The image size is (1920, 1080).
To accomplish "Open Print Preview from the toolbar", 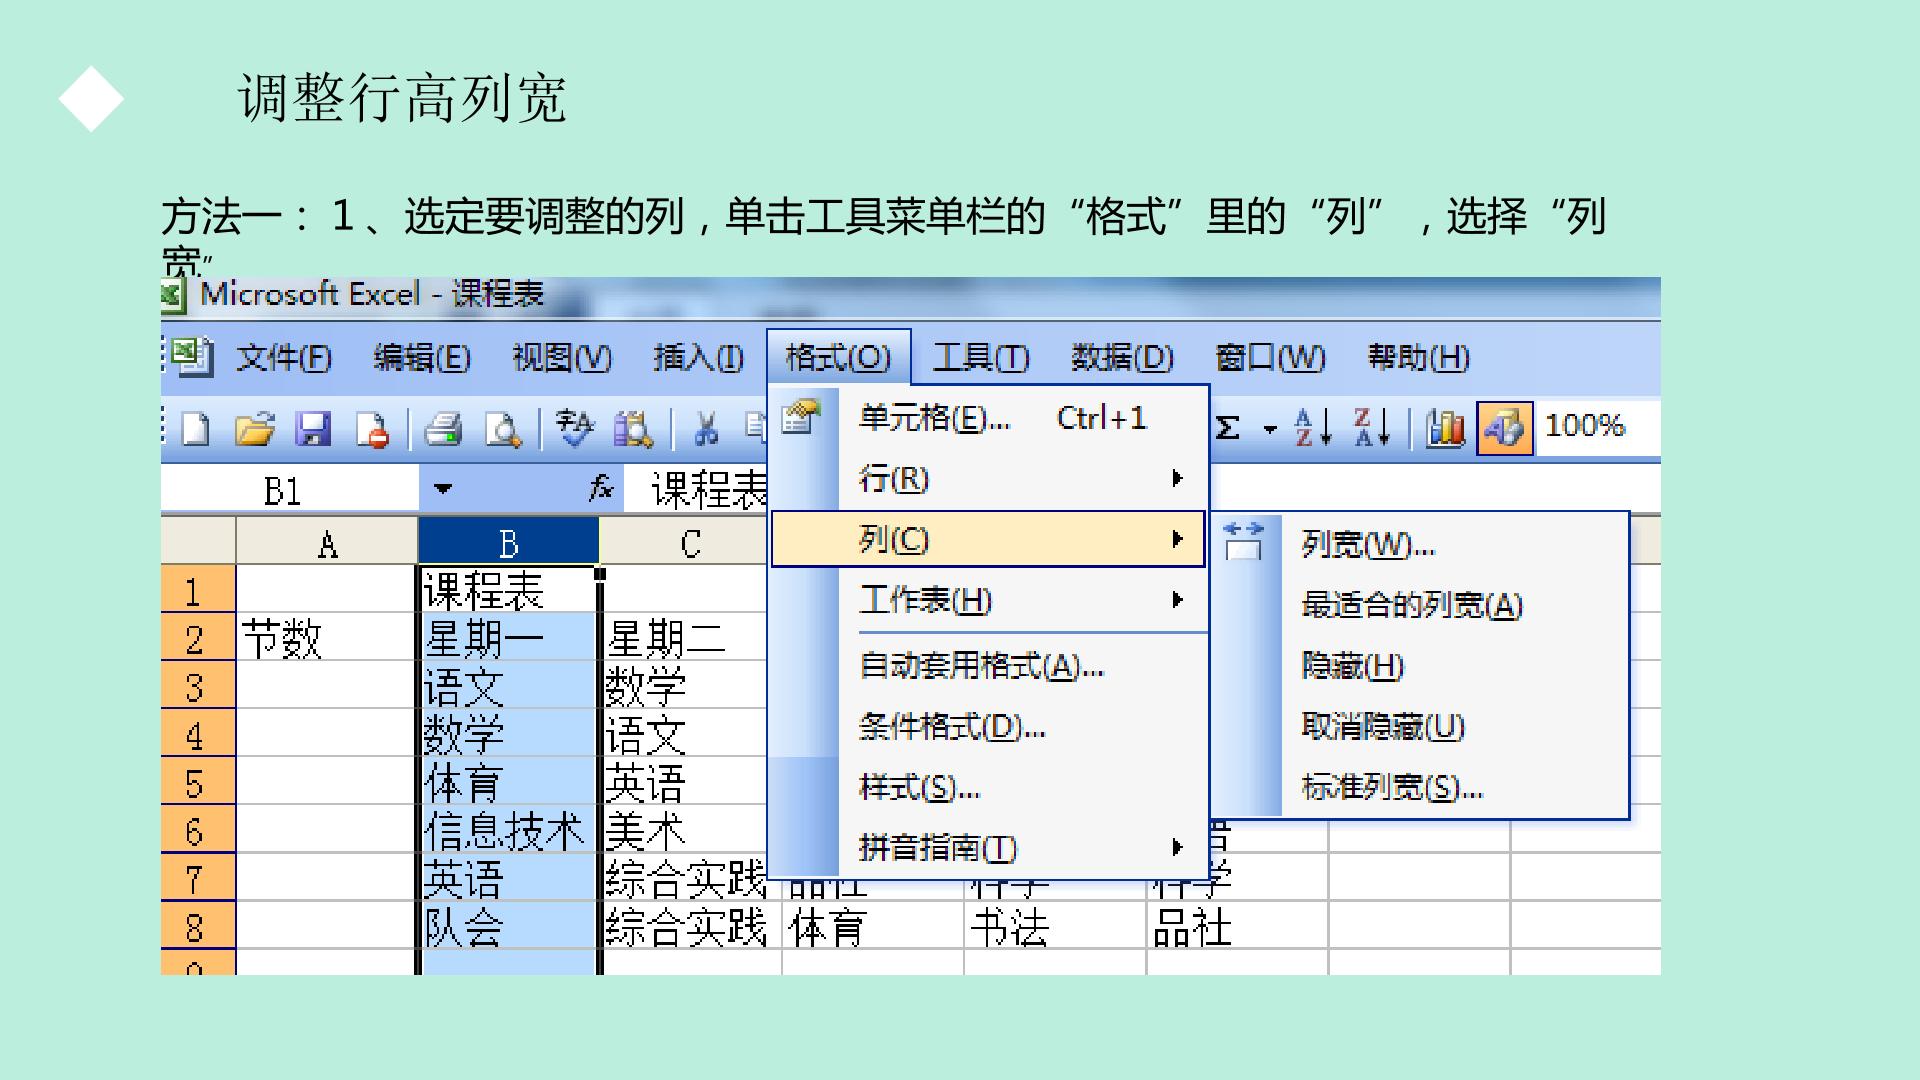I will (502, 429).
